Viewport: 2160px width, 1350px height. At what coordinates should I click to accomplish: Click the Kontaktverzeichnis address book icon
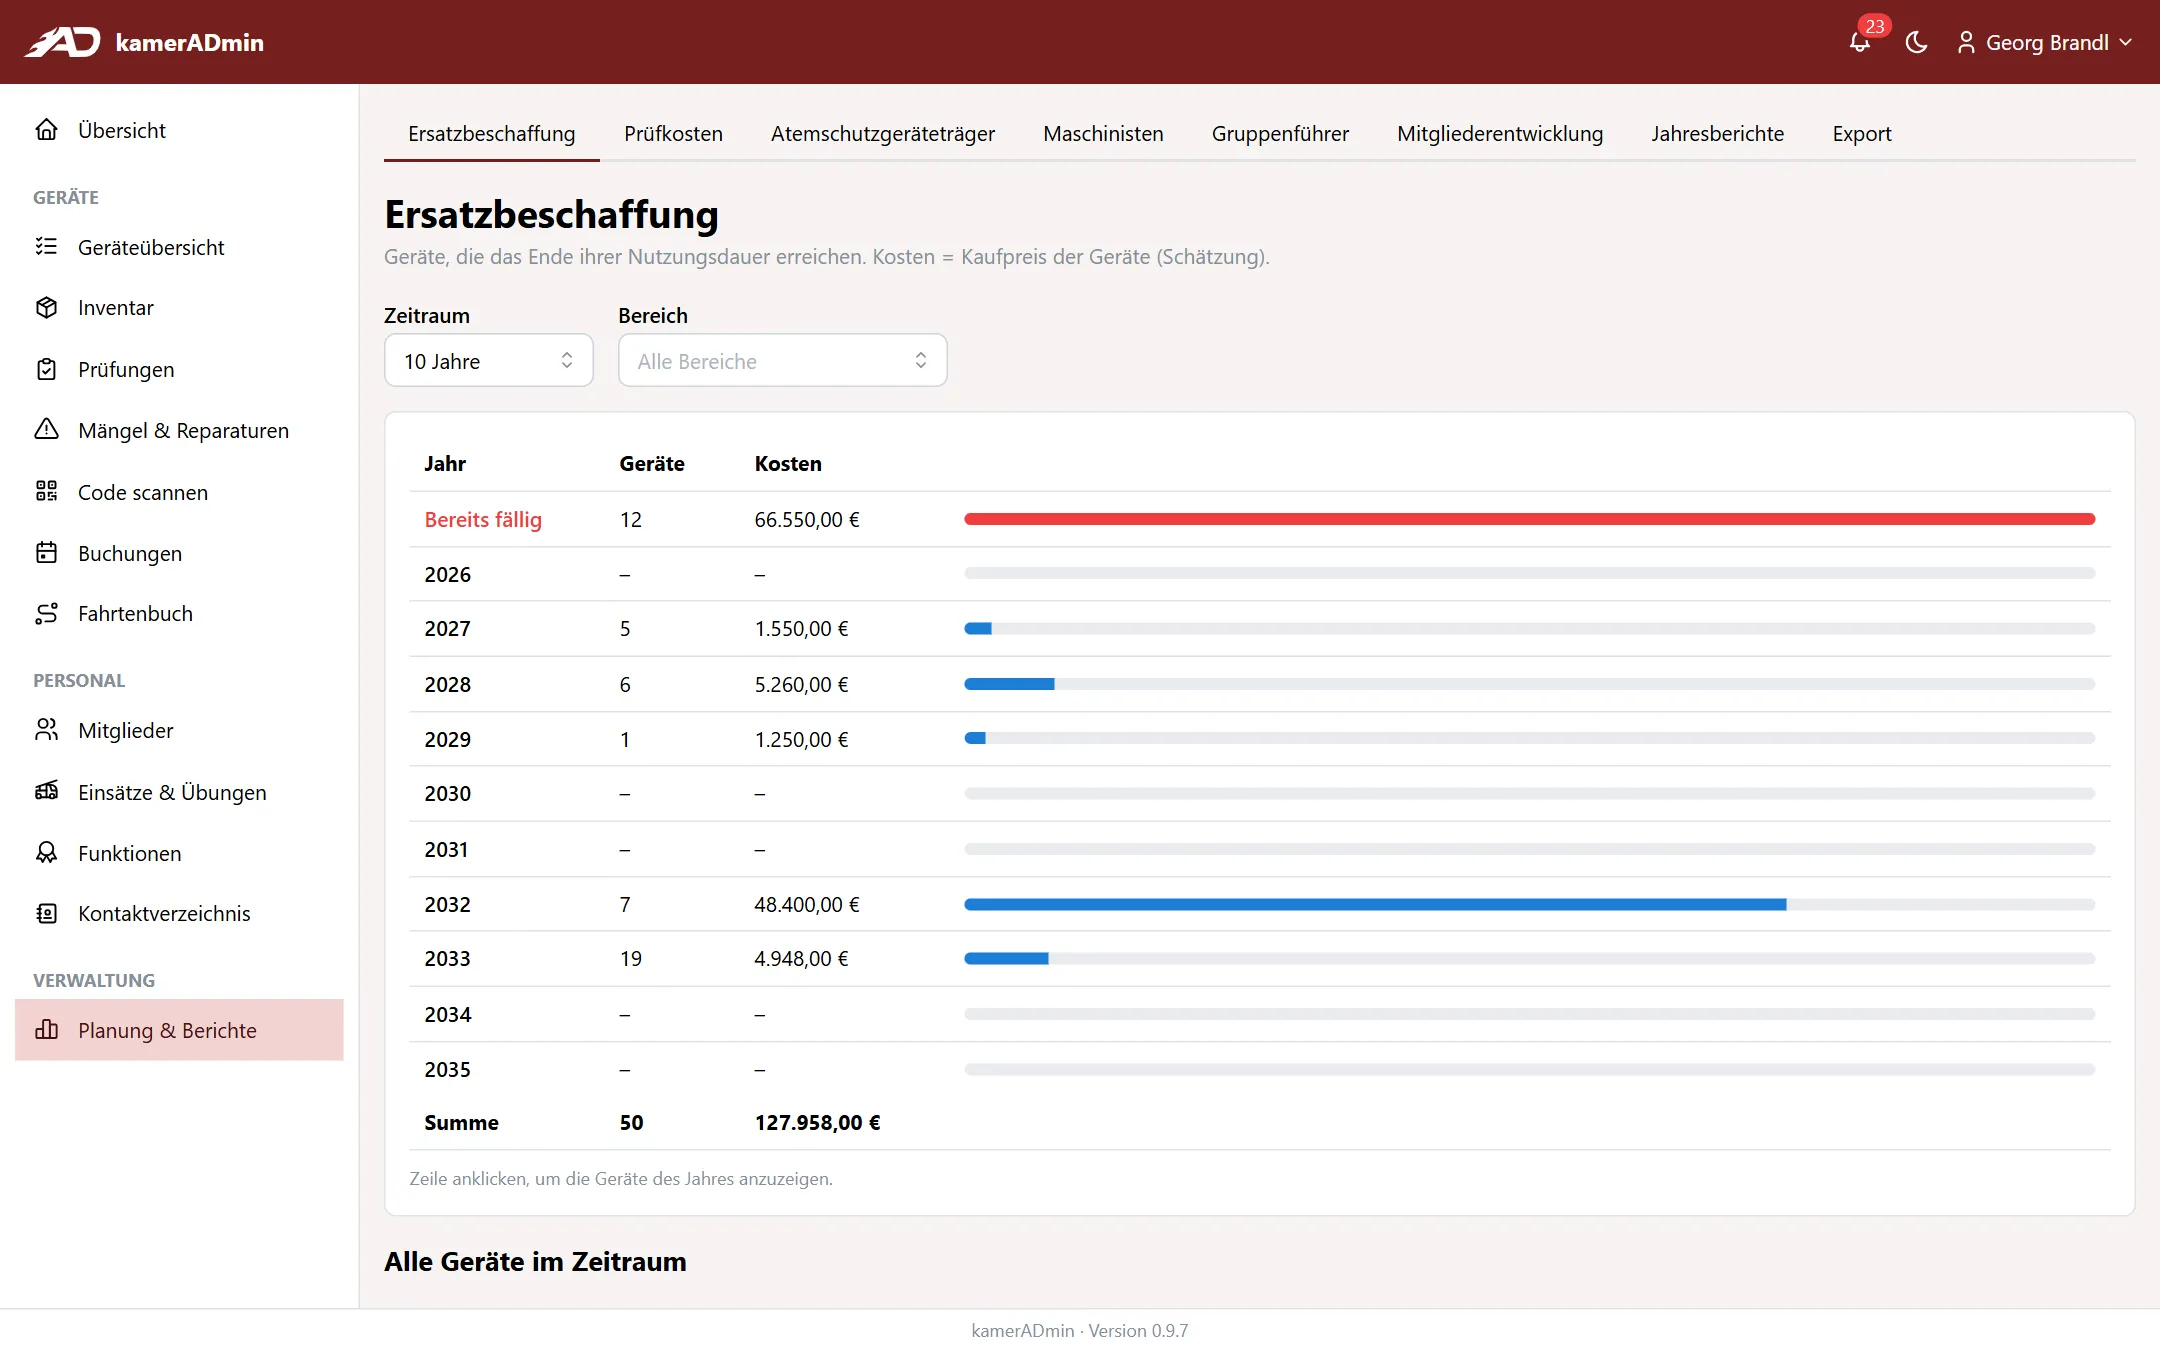coord(46,913)
